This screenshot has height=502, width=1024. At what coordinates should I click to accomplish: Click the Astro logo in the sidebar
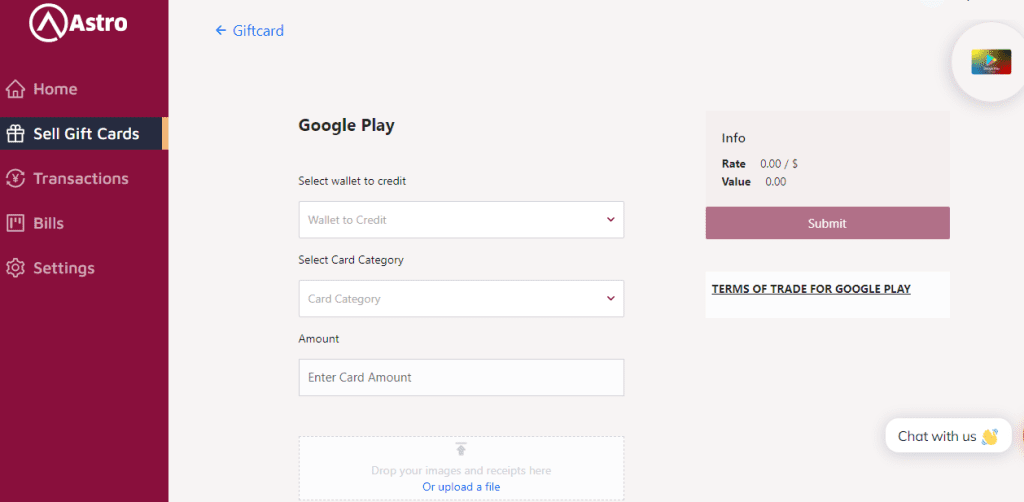coord(78,23)
